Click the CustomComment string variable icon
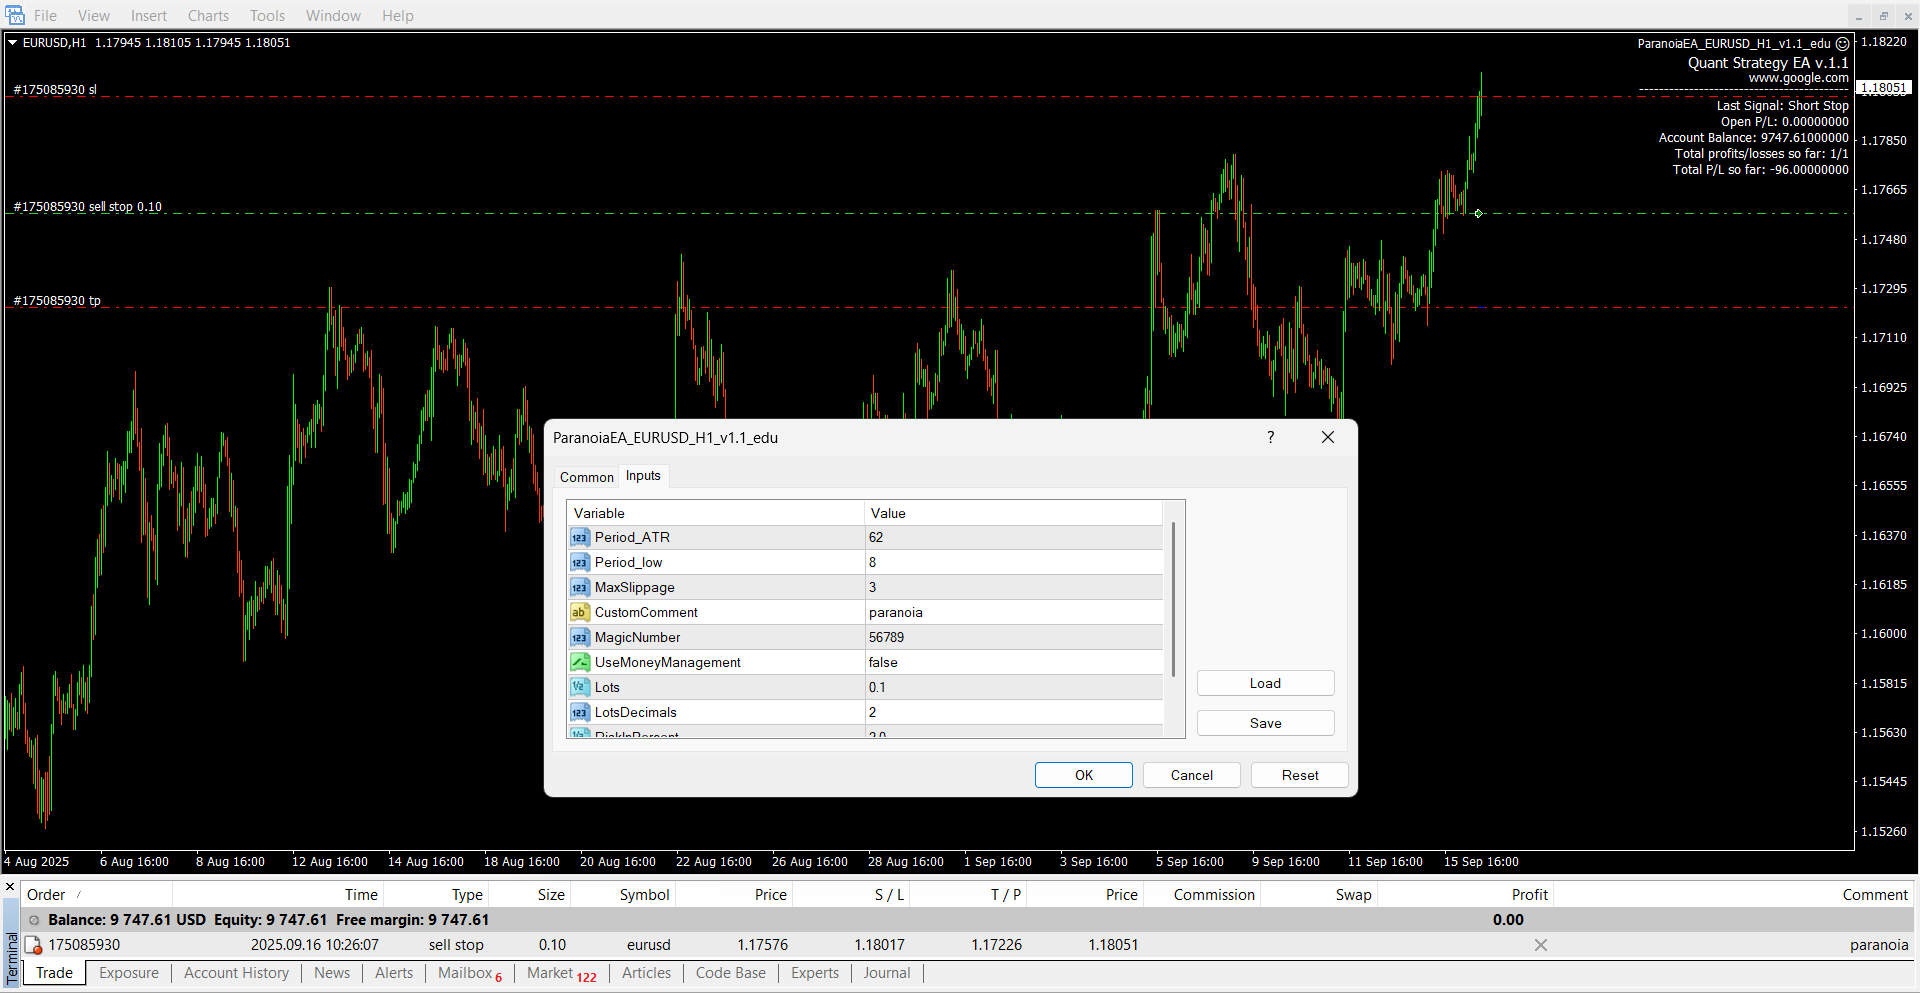The image size is (1920, 994). 579,613
